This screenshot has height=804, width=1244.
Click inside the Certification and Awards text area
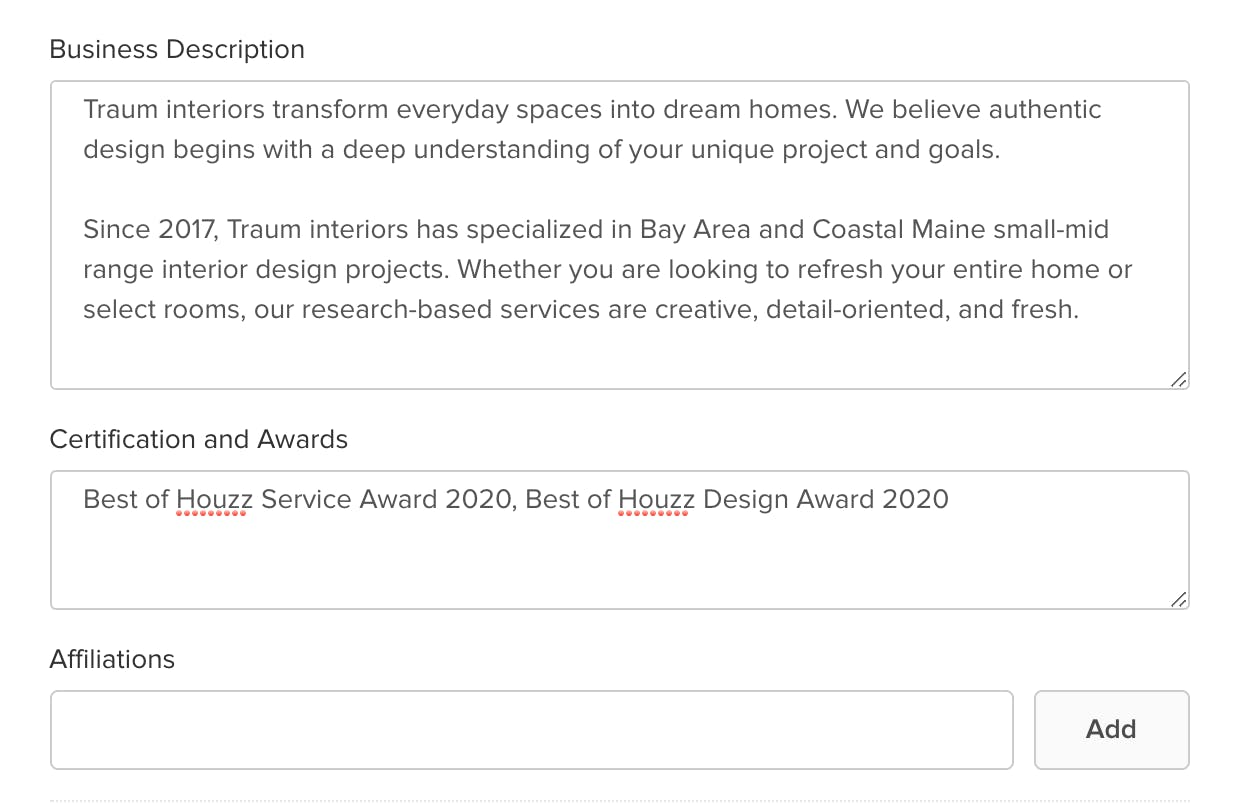coord(620,540)
